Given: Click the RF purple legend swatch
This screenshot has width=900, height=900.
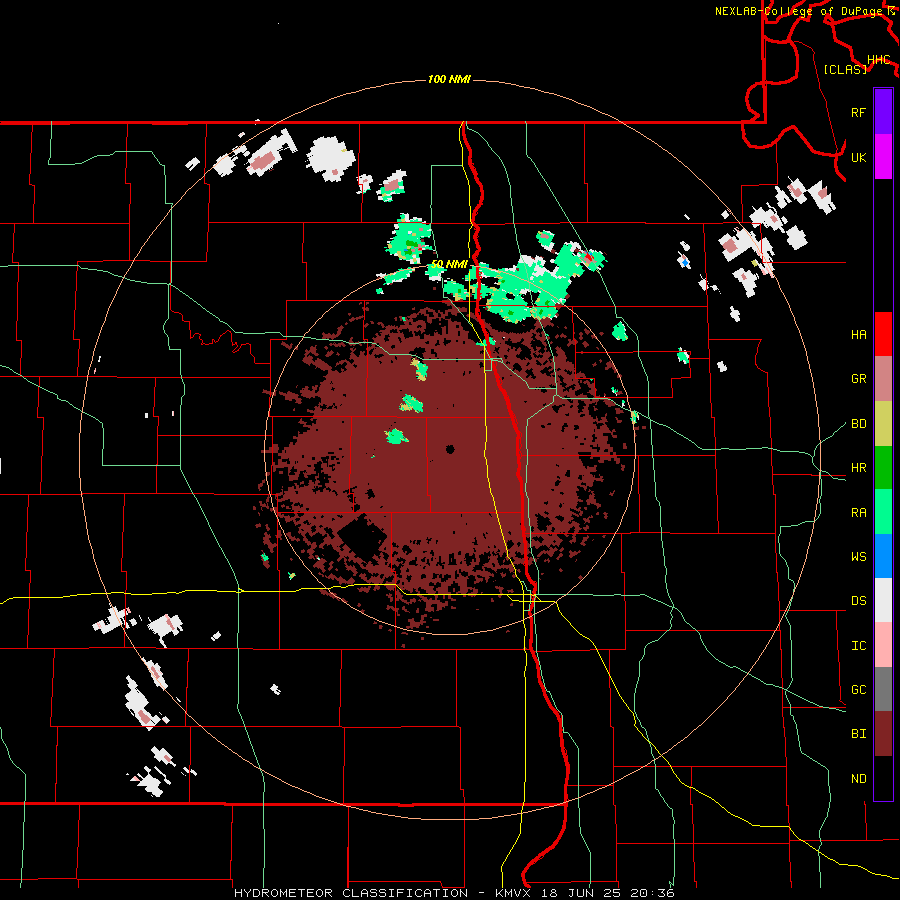Looking at the screenshot, I should click(883, 112).
